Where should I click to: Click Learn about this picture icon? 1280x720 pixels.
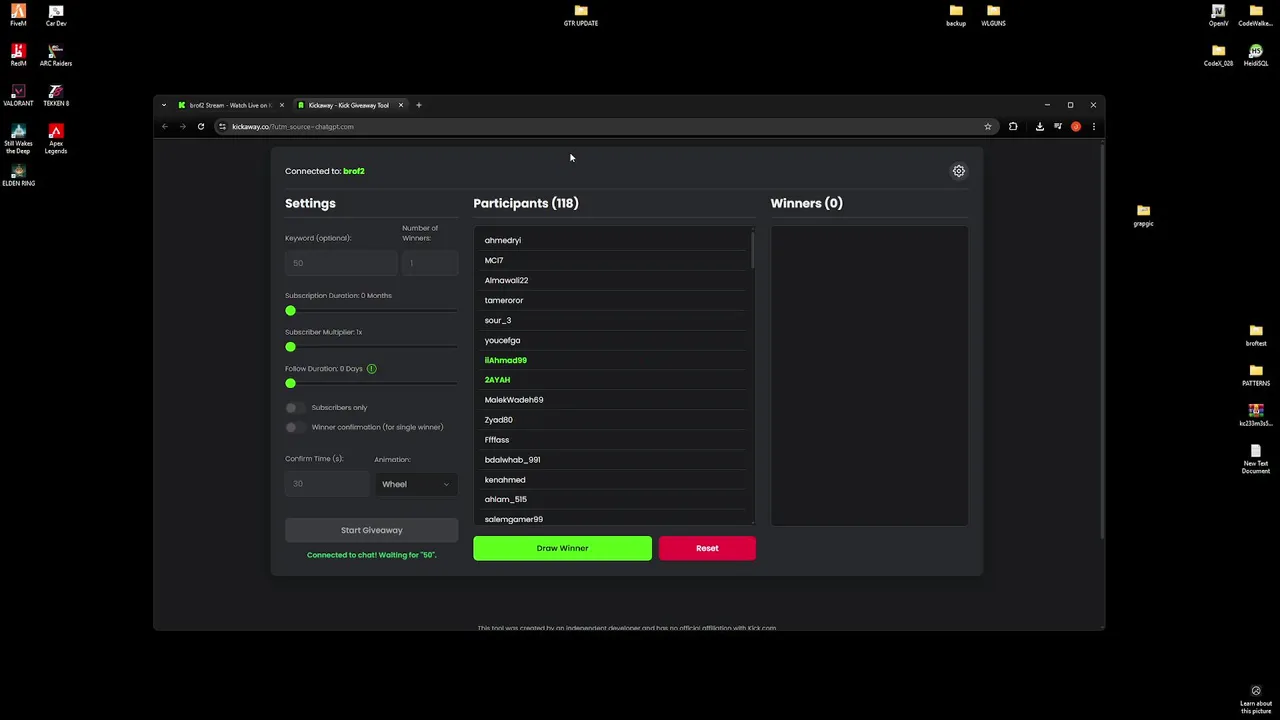1256,698
